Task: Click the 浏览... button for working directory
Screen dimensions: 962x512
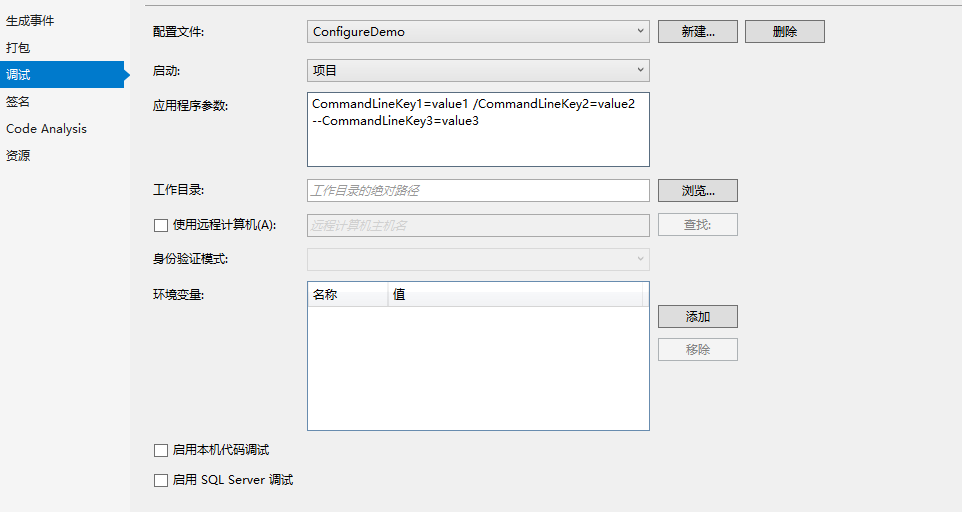Action: 698,191
